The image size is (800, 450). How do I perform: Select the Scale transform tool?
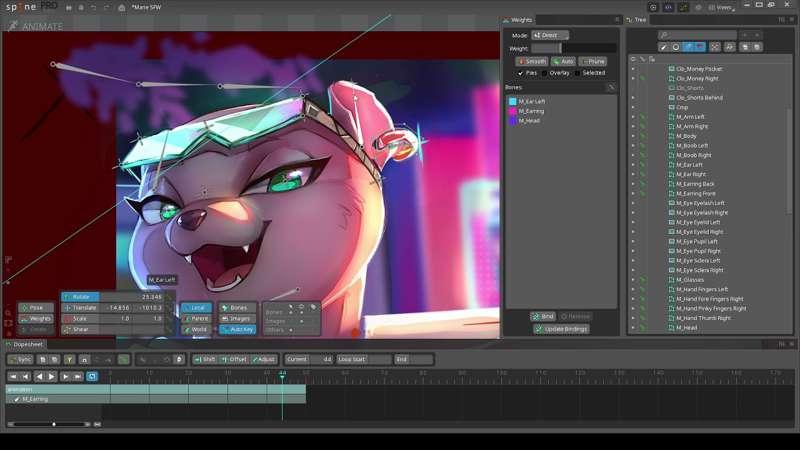point(80,318)
